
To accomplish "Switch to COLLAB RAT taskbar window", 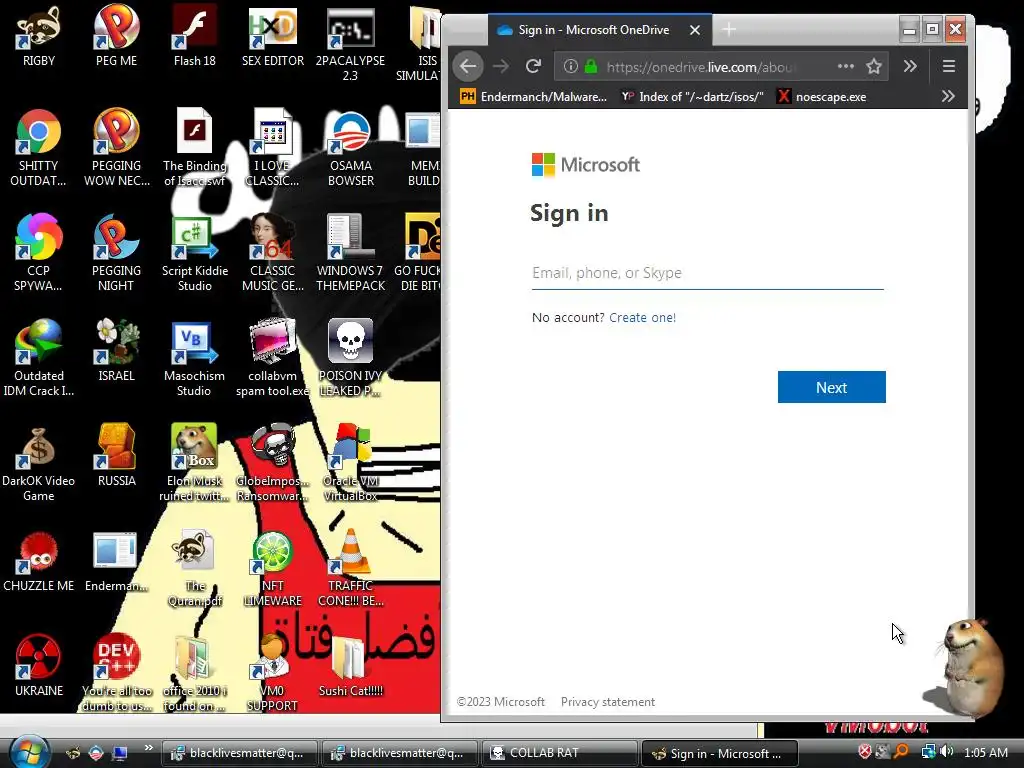I will (558, 753).
